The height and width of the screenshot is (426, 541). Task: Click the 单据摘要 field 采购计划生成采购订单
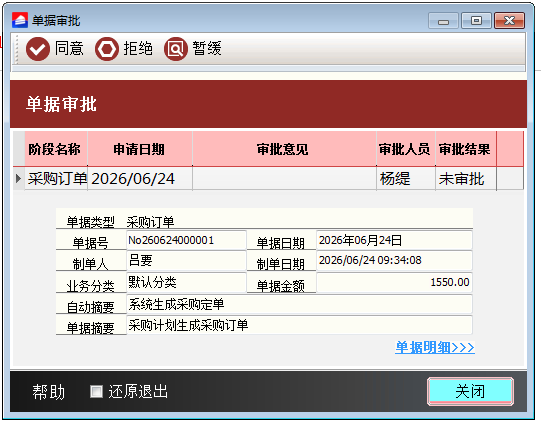coord(299,325)
